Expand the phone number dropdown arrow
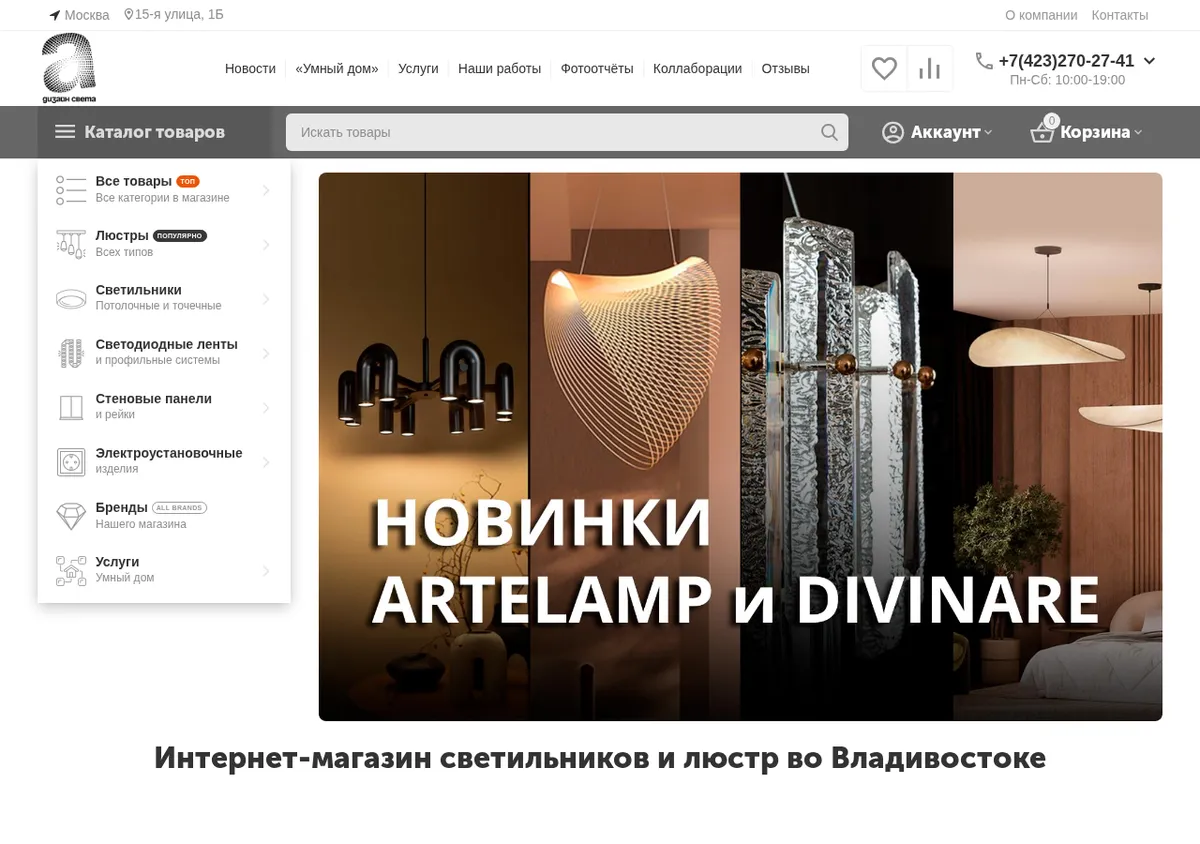Viewport: 1200px width, 844px height. pyautogui.click(x=1149, y=61)
